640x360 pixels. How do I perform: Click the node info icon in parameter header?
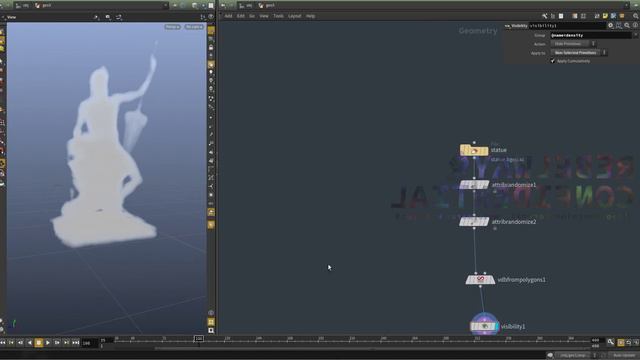635,26
